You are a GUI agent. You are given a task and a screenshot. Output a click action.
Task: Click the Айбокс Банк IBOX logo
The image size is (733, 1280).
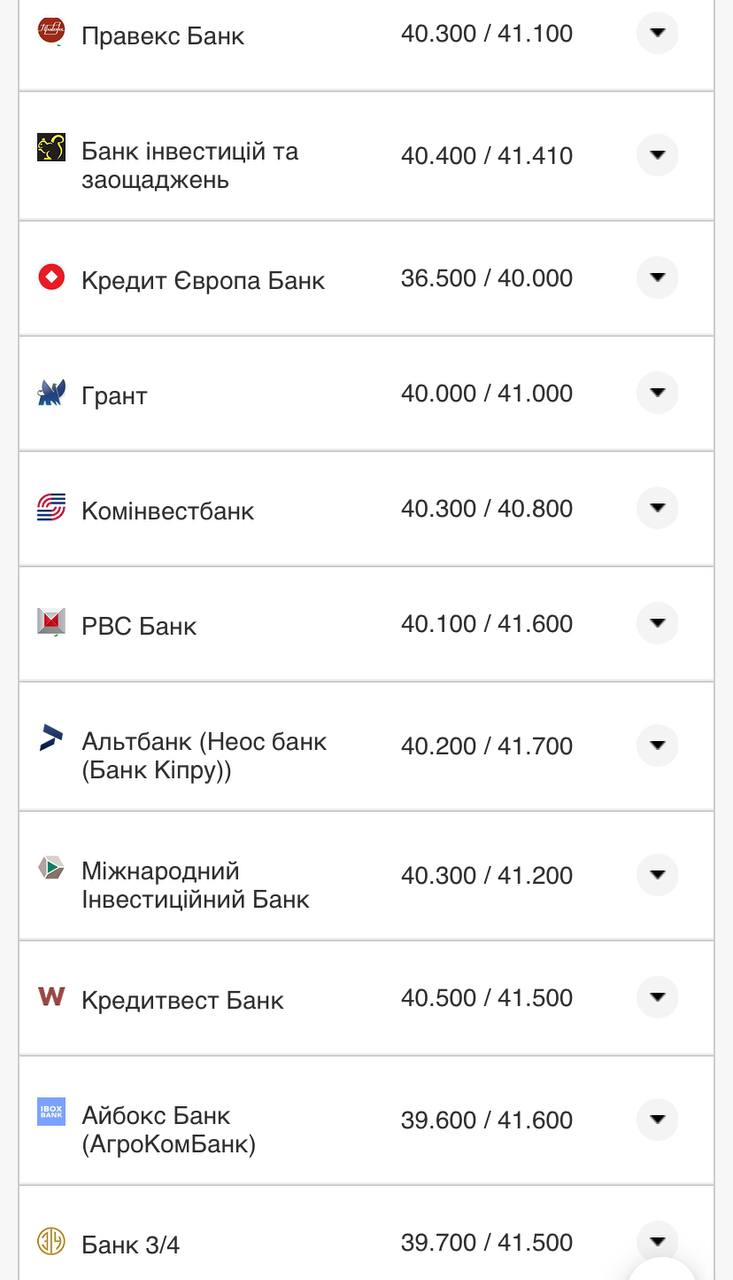51,1111
